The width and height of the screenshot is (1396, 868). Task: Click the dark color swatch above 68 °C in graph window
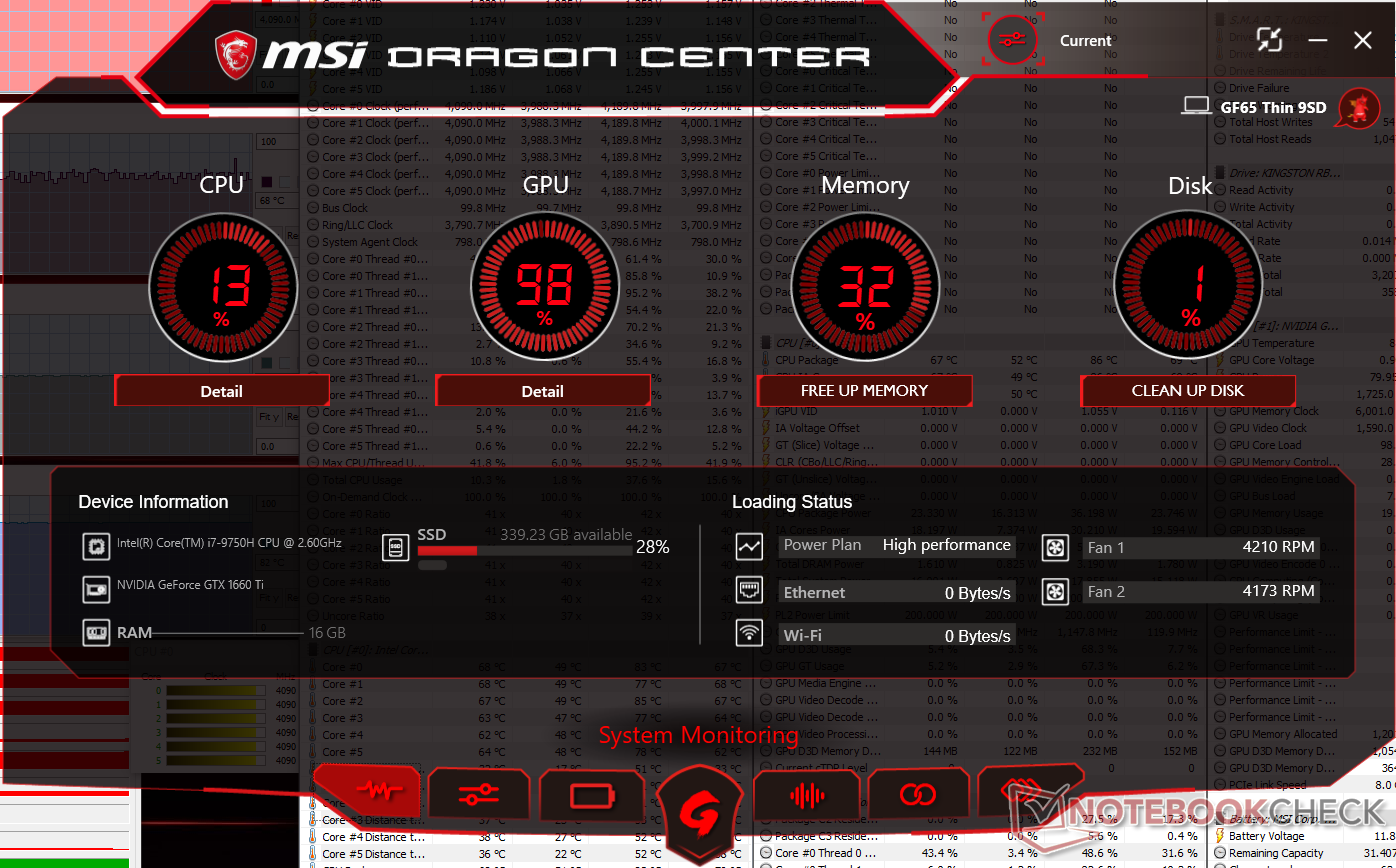click(x=267, y=182)
